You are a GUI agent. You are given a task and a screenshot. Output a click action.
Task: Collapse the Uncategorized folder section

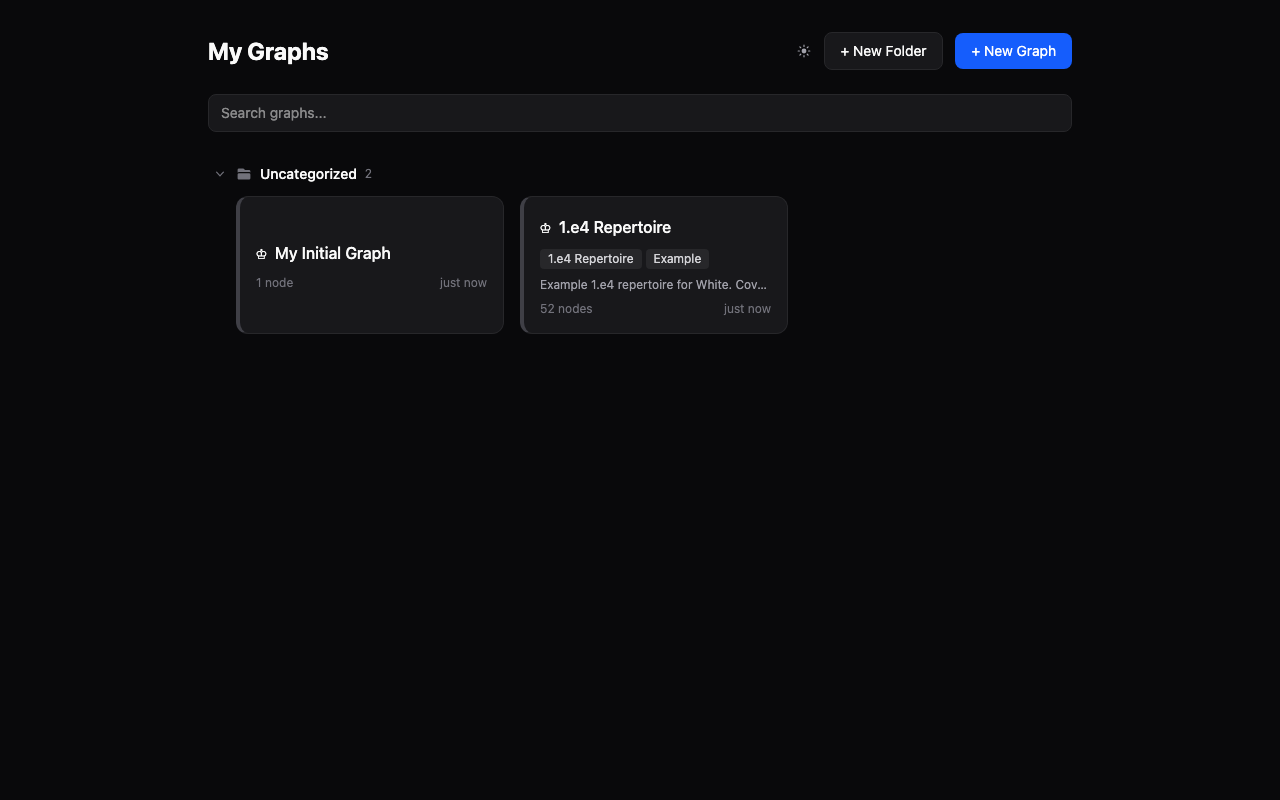(220, 173)
